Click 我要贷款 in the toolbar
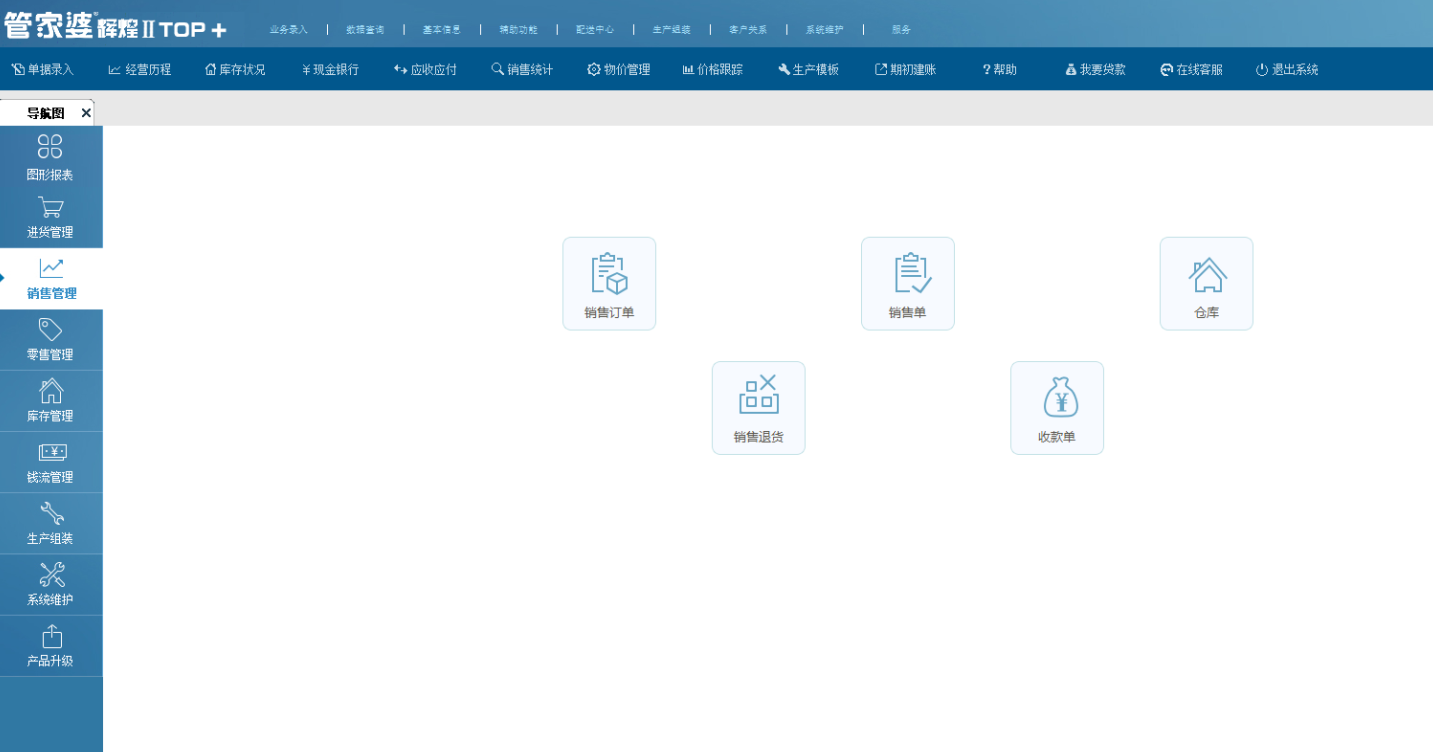 pyautogui.click(x=1095, y=70)
